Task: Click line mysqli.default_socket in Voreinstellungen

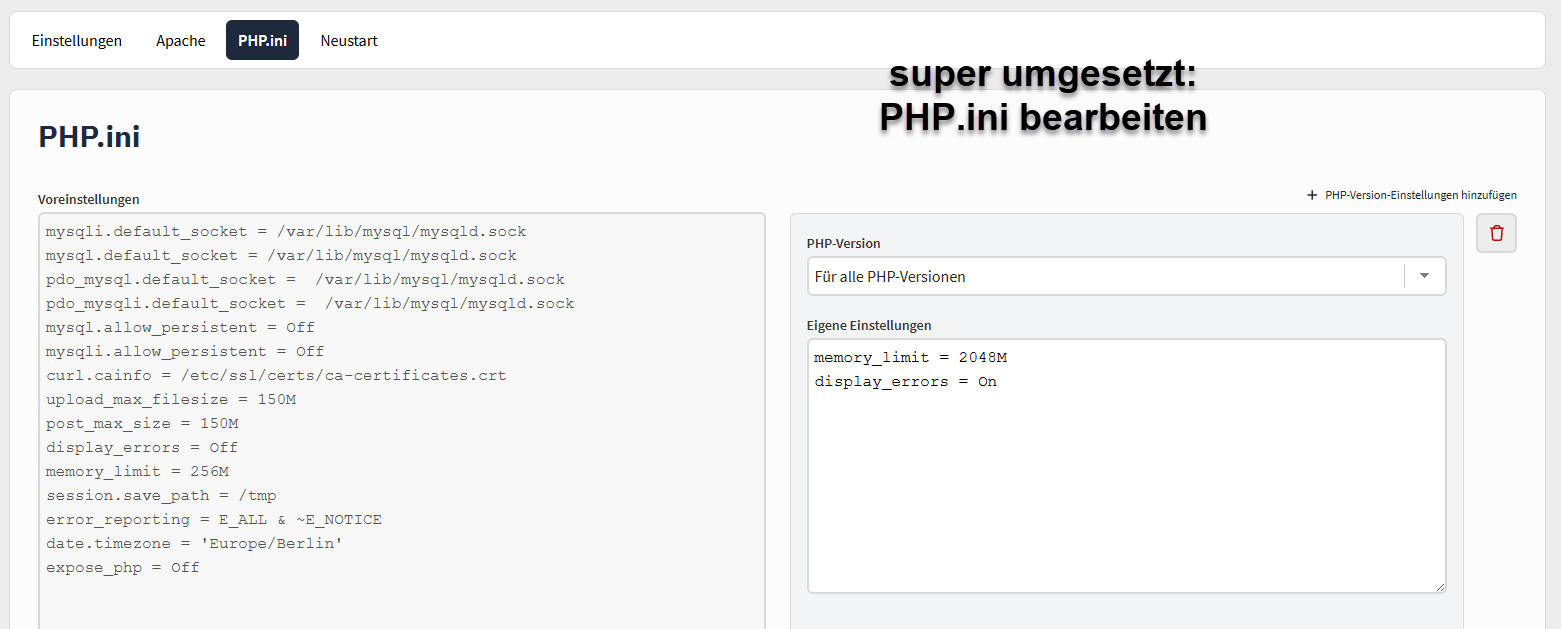Action: (286, 231)
